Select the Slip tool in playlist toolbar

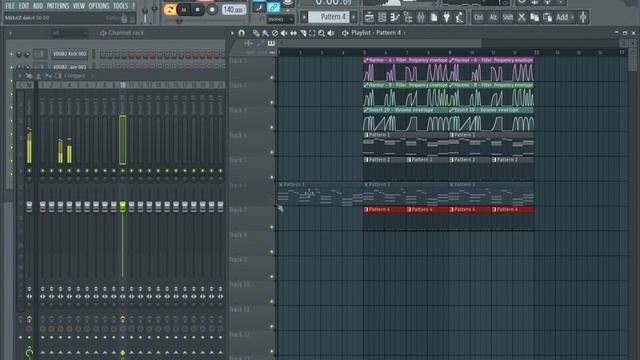293,33
